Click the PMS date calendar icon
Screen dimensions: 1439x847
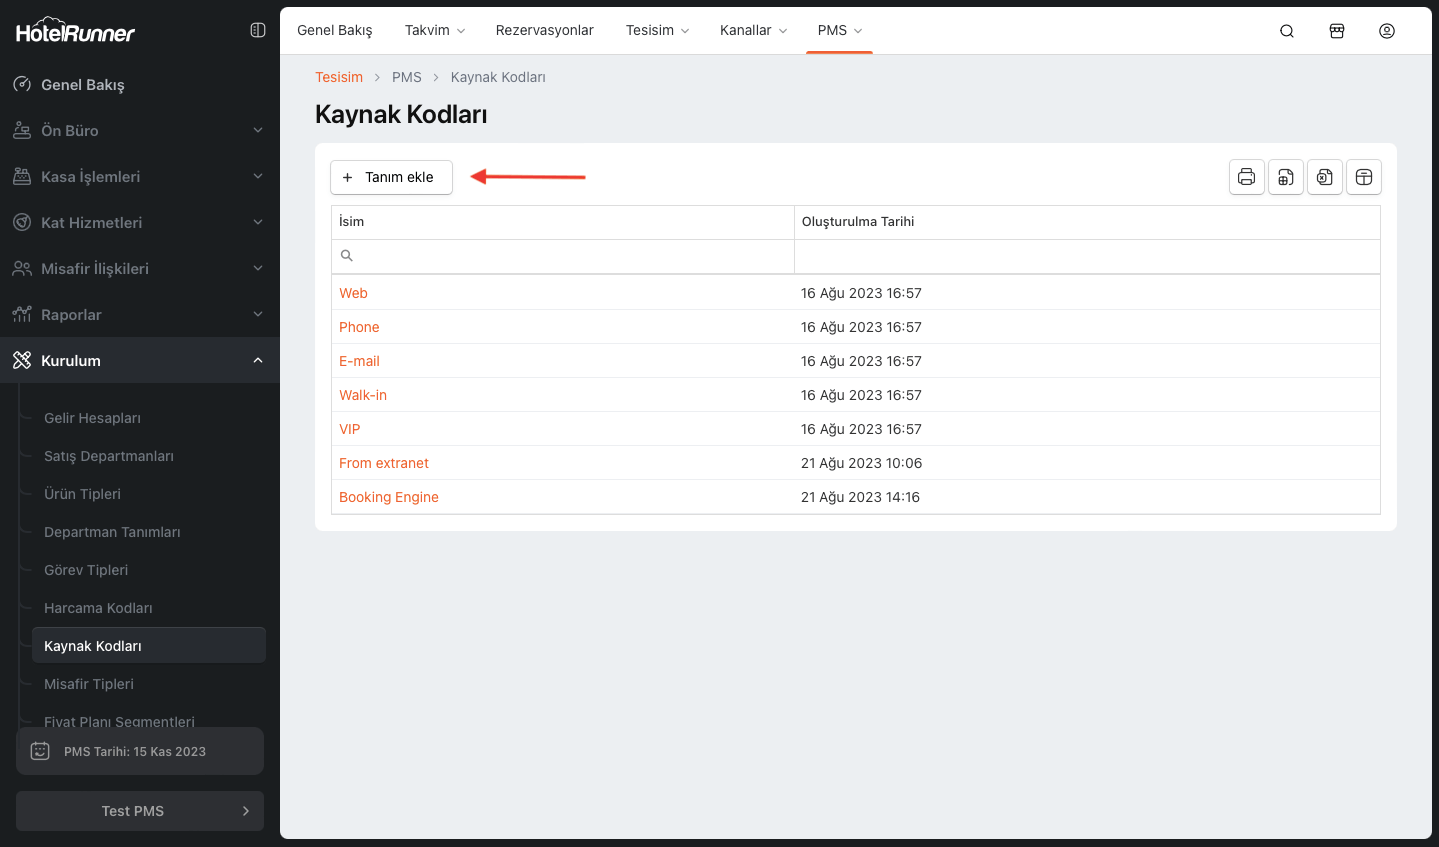[40, 751]
